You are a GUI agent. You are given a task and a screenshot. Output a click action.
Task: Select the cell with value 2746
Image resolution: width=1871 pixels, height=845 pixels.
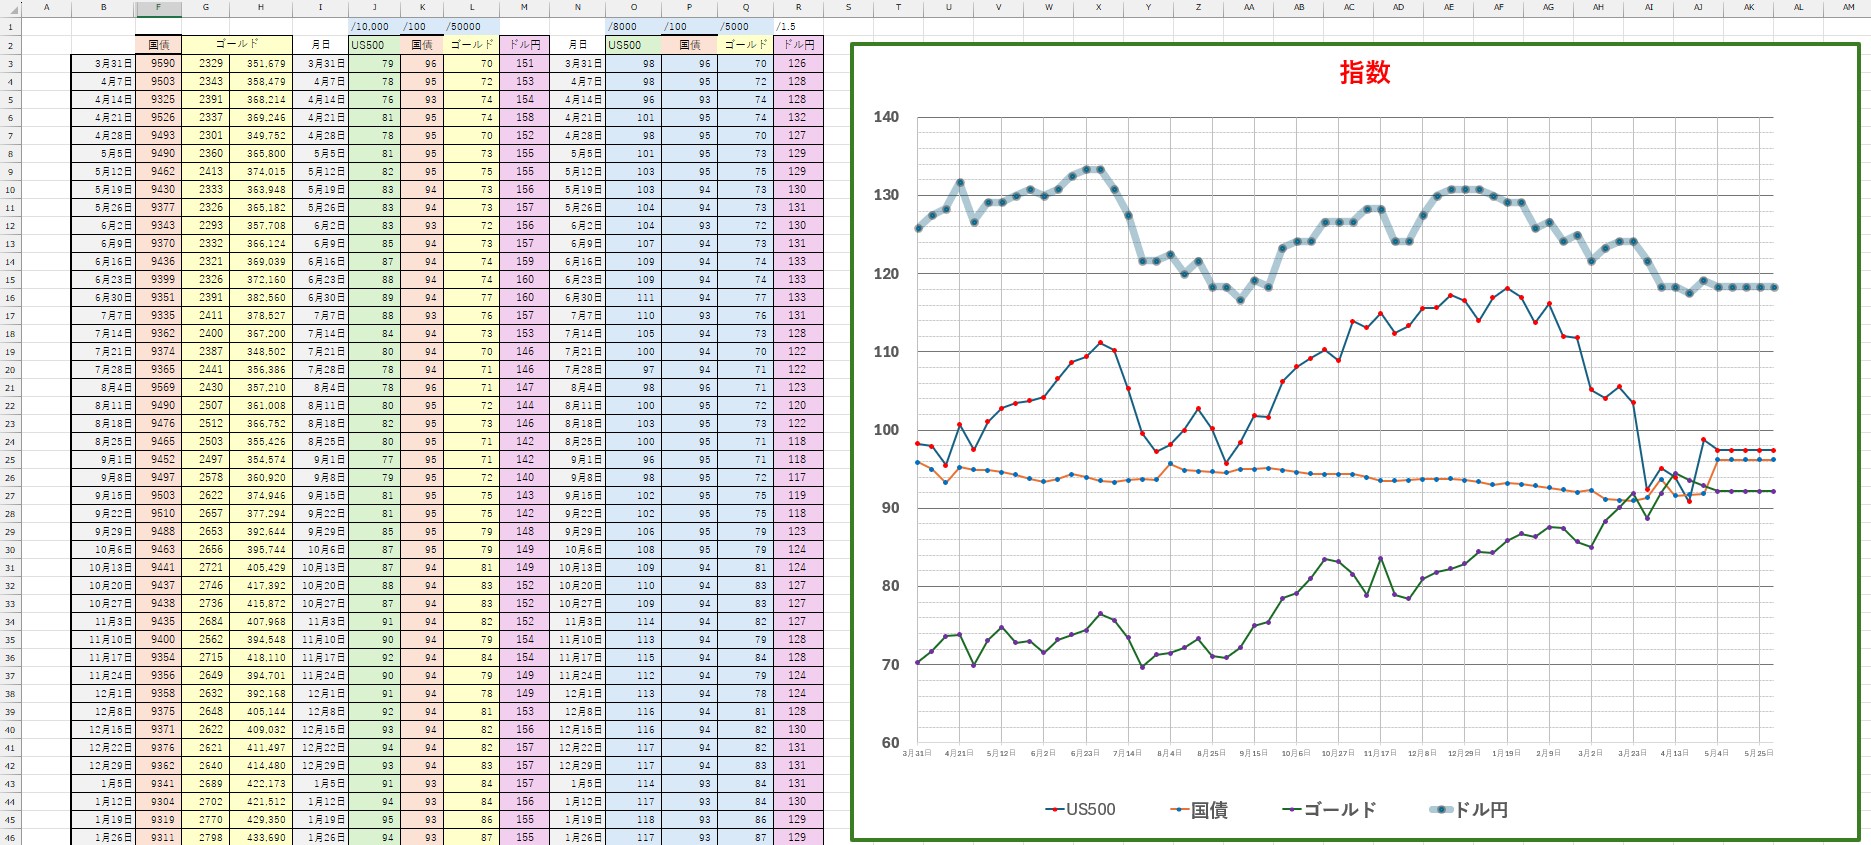click(205, 585)
